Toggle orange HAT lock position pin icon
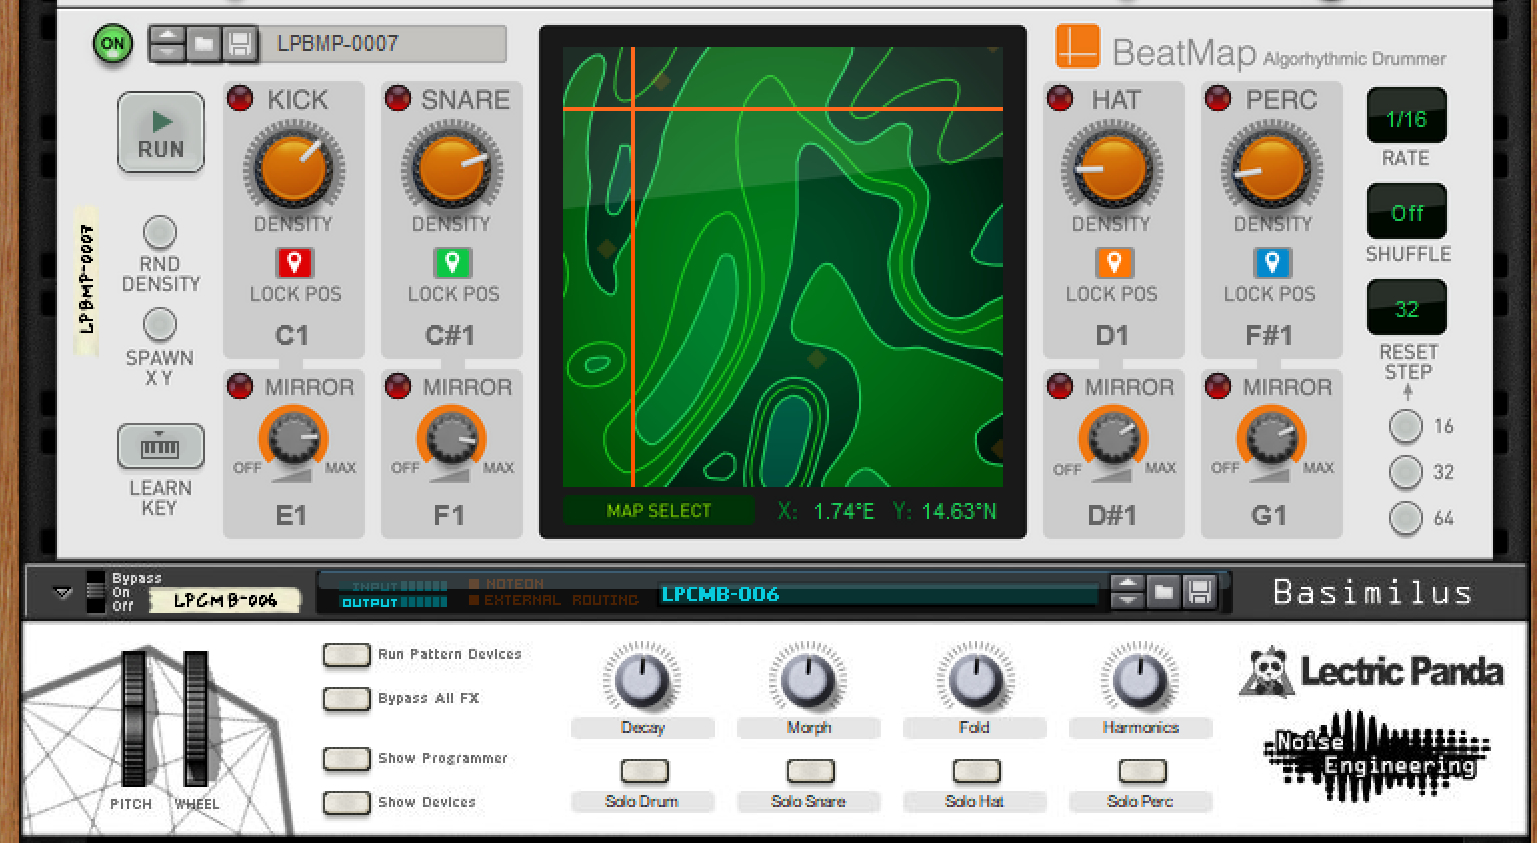The width and height of the screenshot is (1537, 843). click(x=1113, y=263)
